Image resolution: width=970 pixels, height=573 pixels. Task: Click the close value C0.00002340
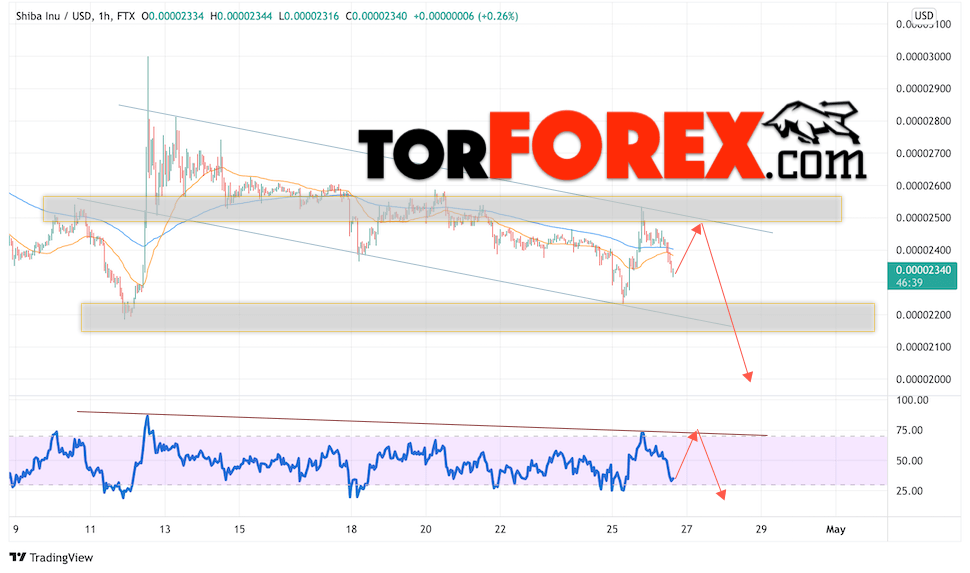(x=376, y=17)
